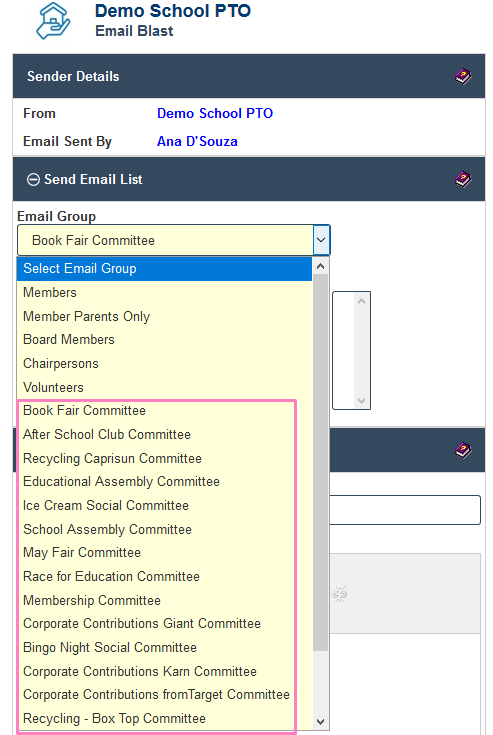
Task: Open help book icon in Send Email List header
Action: click(463, 179)
